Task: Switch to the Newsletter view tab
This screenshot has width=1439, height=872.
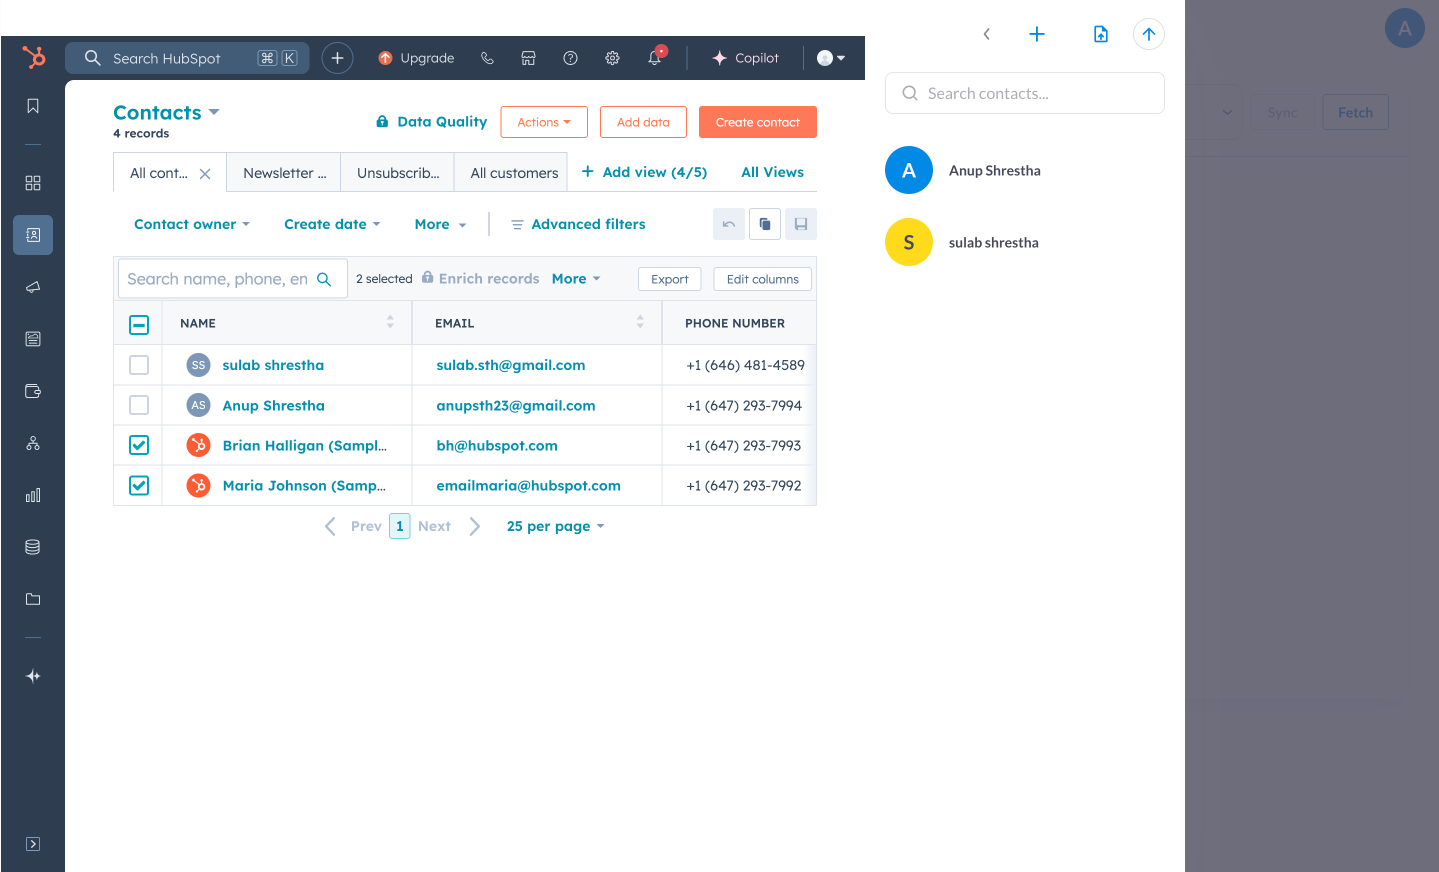Action: [284, 172]
